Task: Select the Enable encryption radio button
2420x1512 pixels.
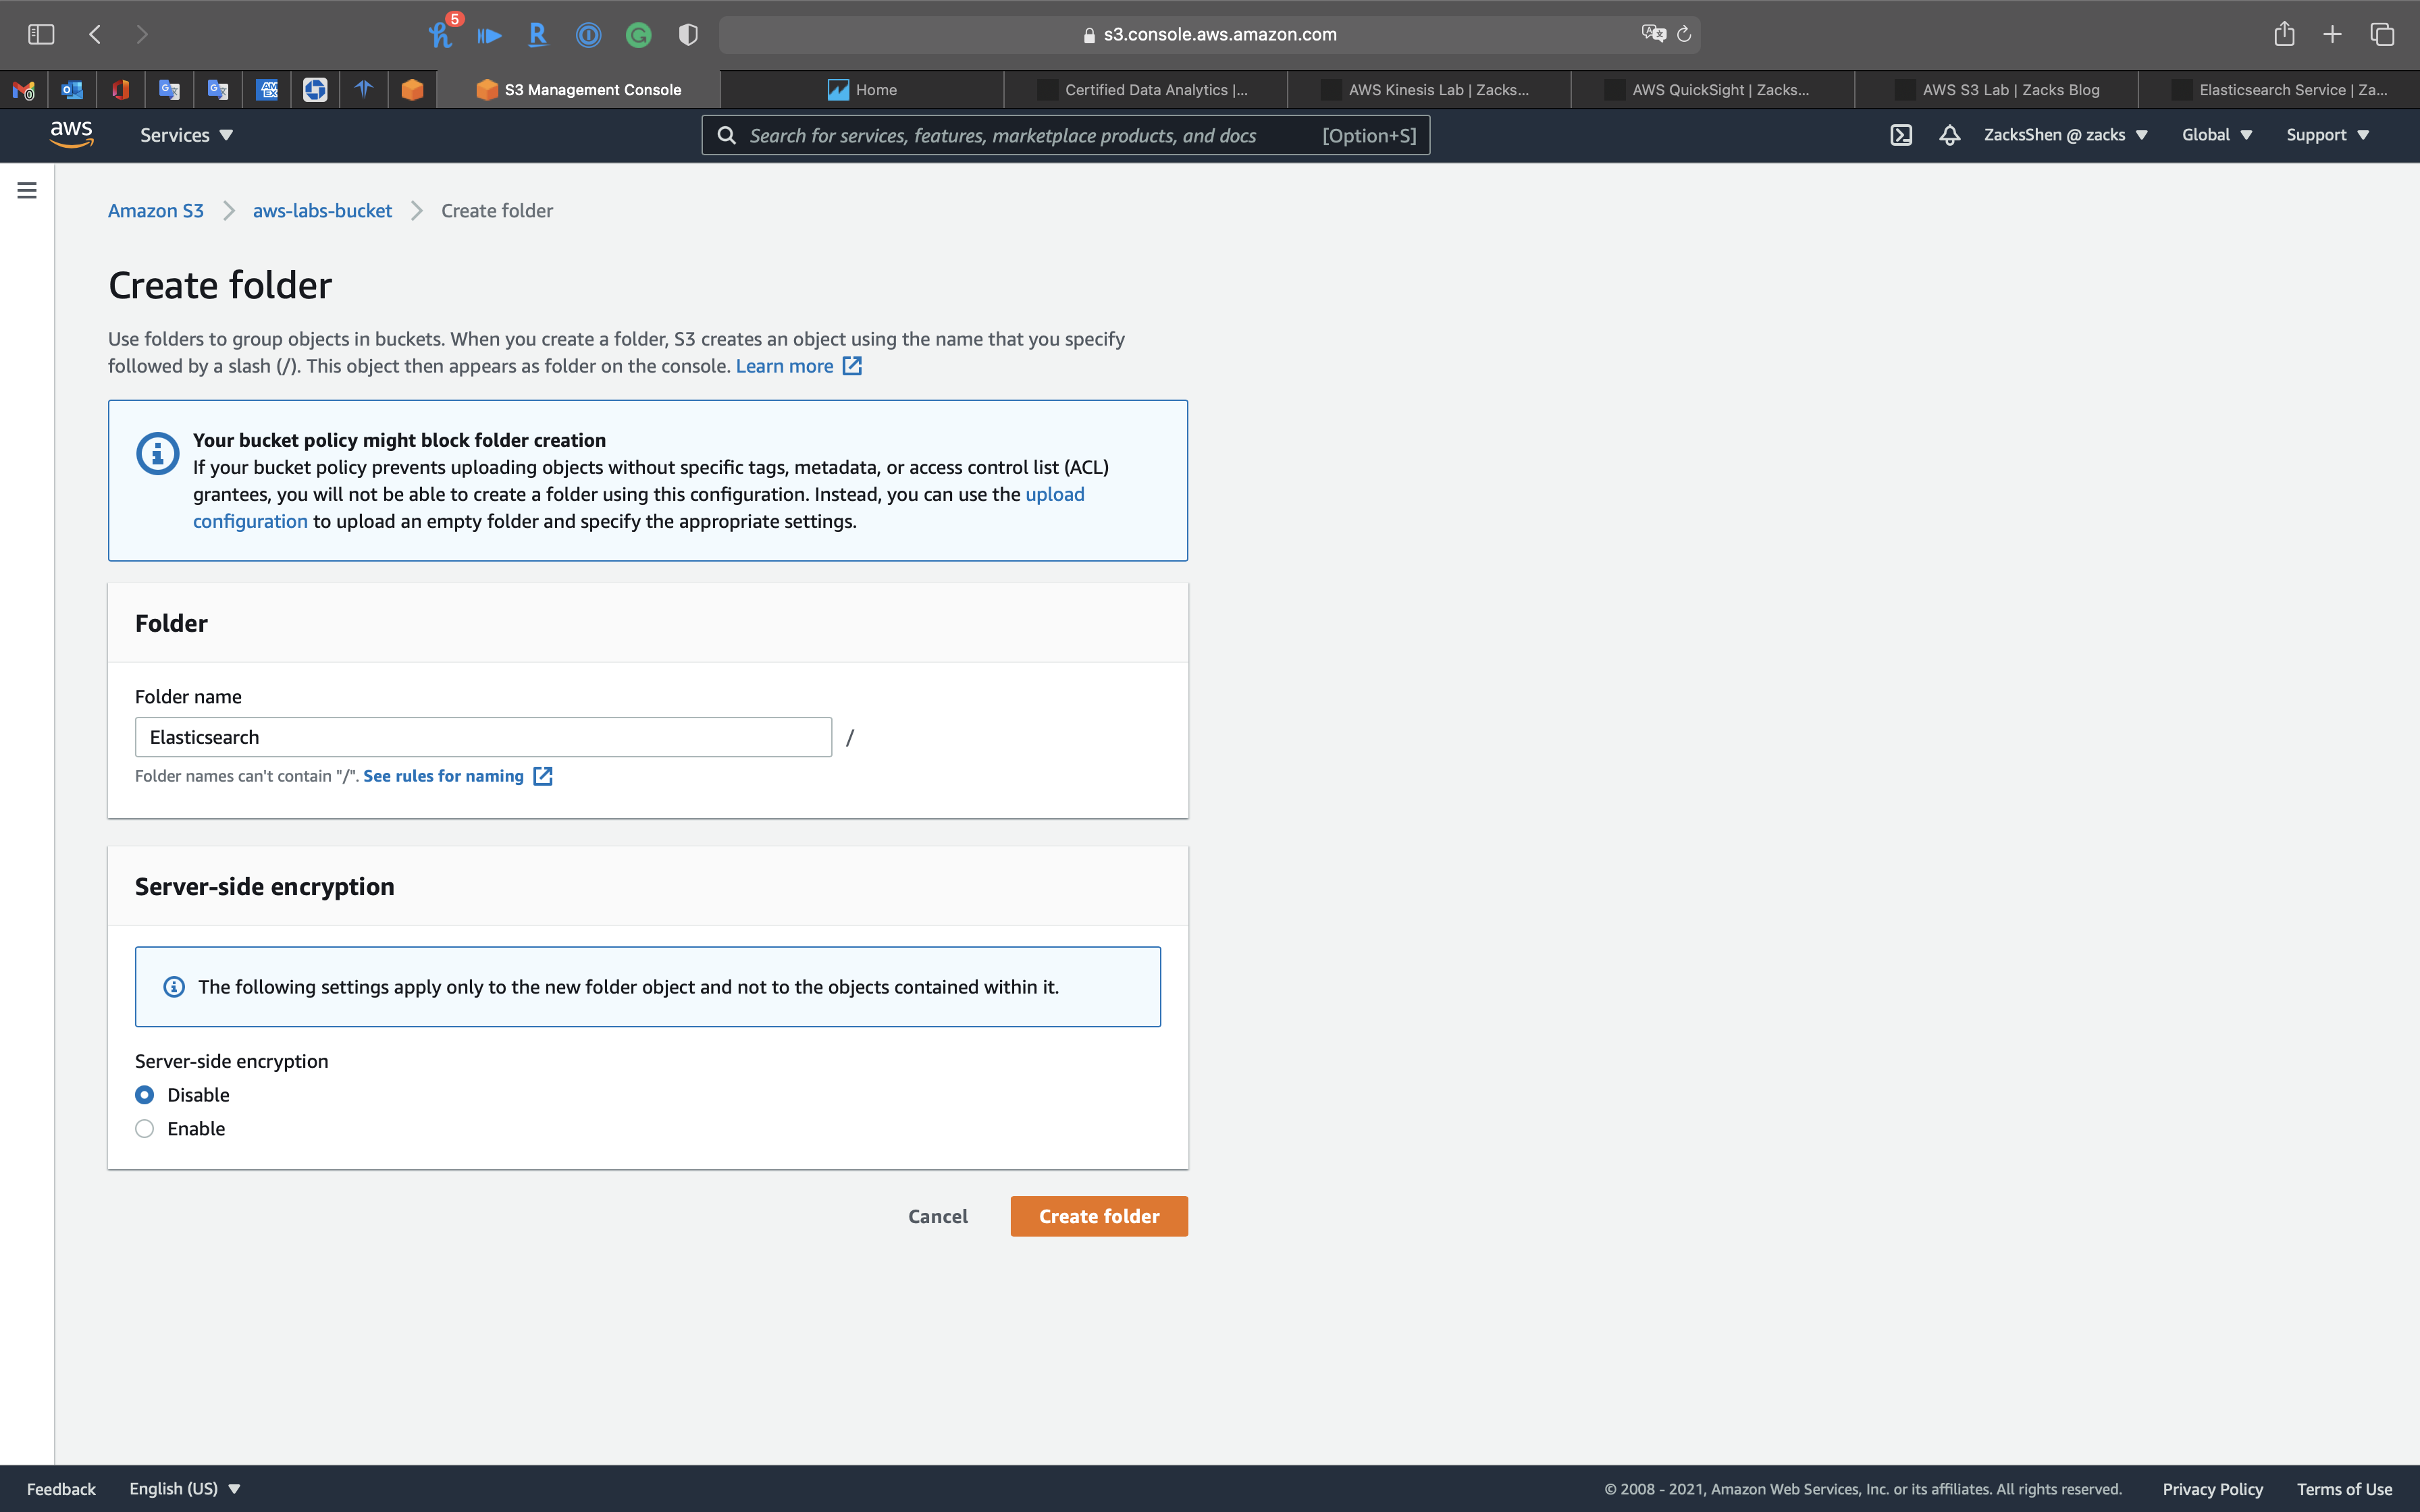Action: point(145,1129)
